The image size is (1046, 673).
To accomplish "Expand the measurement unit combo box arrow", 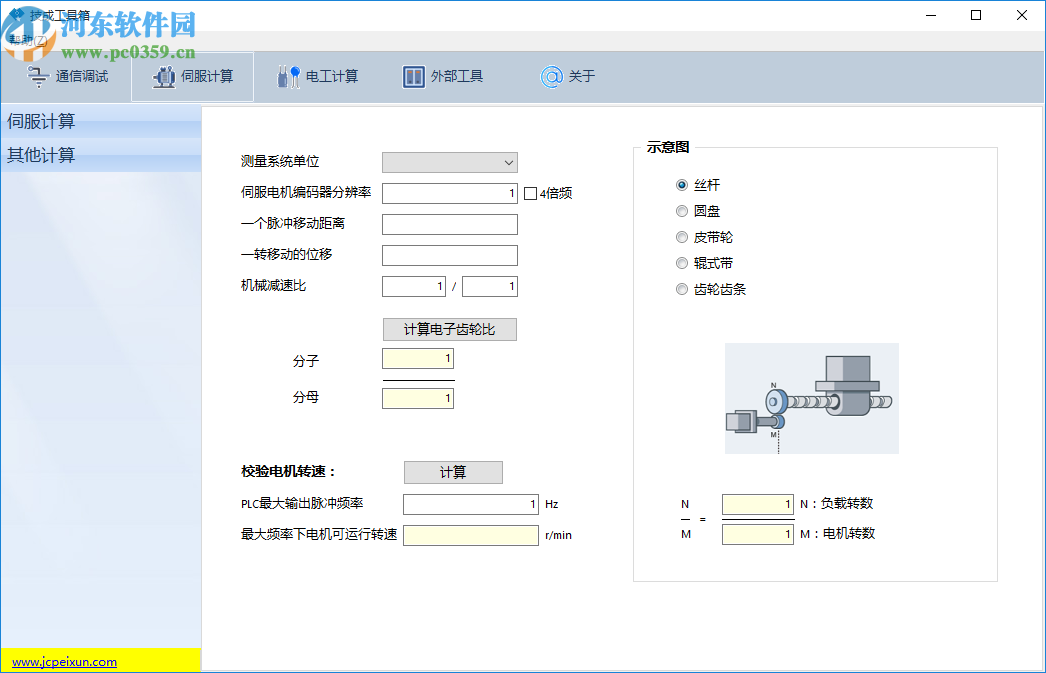I will point(508,162).
